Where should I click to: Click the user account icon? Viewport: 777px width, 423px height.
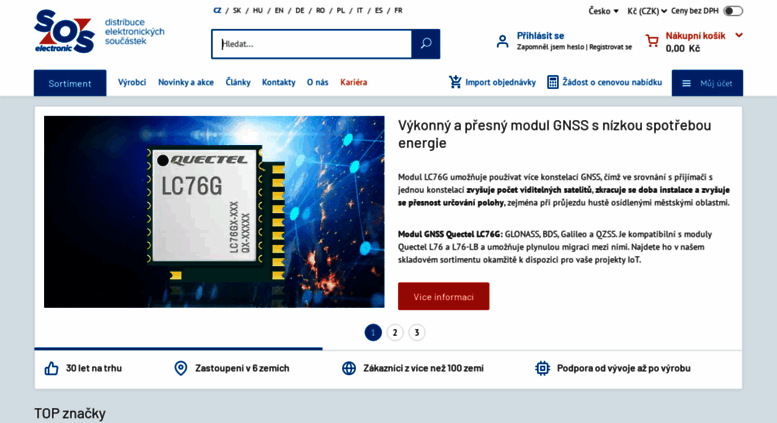502,41
